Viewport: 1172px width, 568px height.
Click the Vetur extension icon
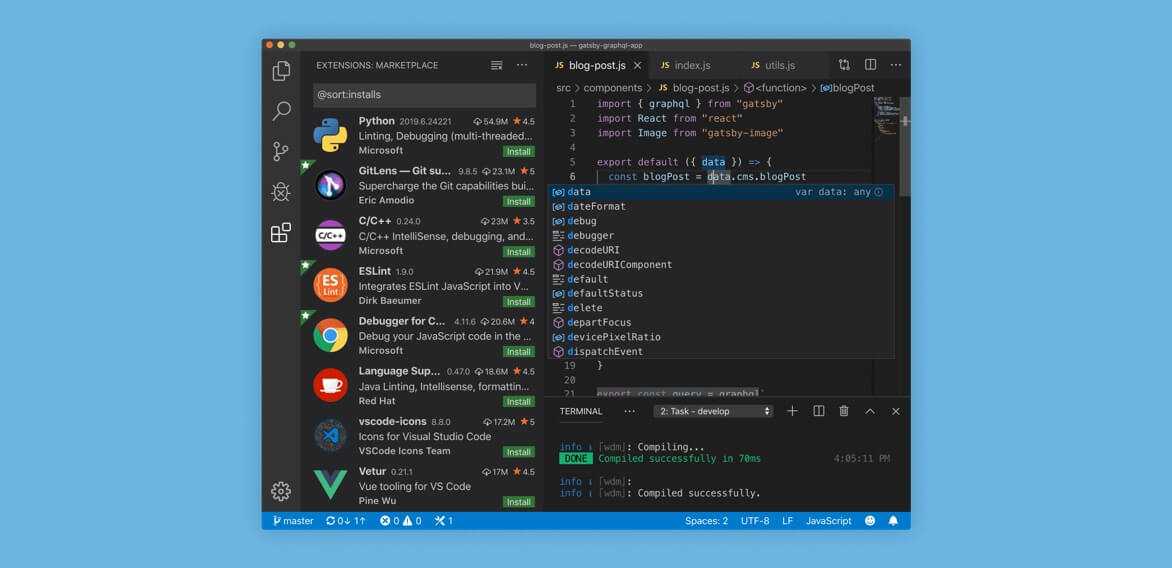click(x=330, y=484)
